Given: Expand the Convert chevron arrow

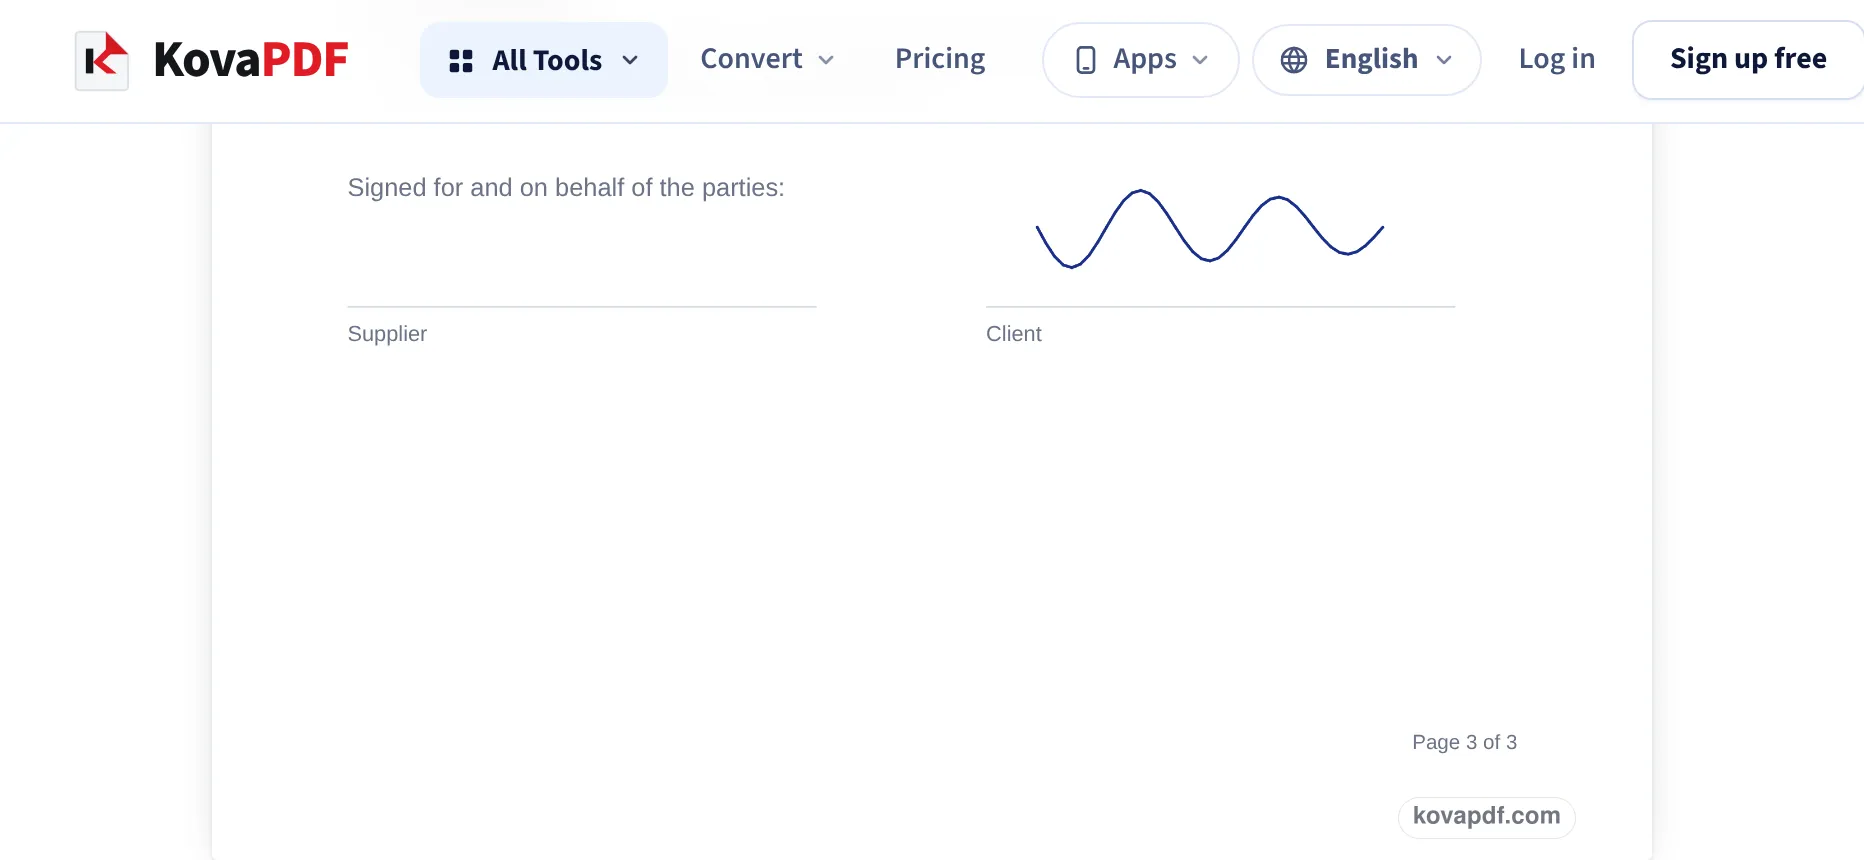Looking at the screenshot, I should point(826,60).
